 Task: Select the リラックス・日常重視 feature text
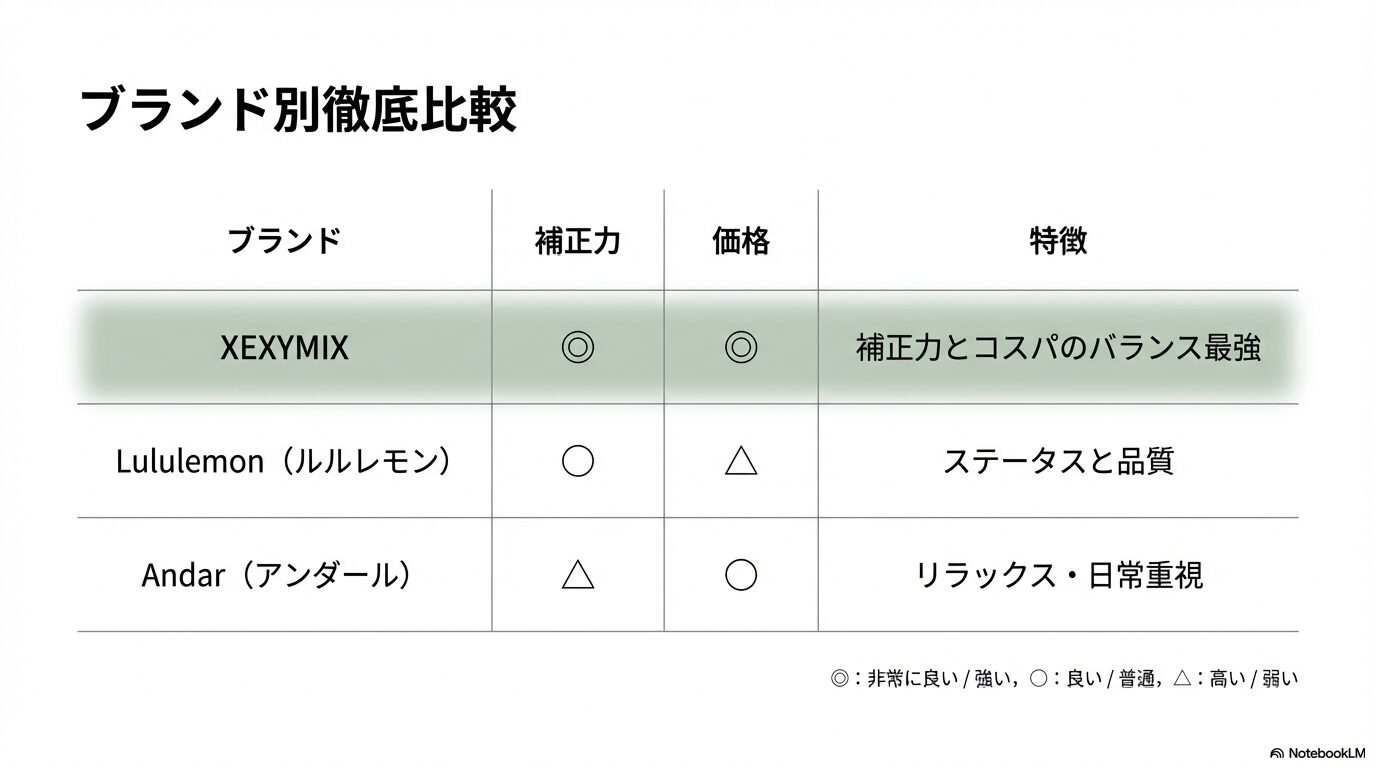(1058, 575)
